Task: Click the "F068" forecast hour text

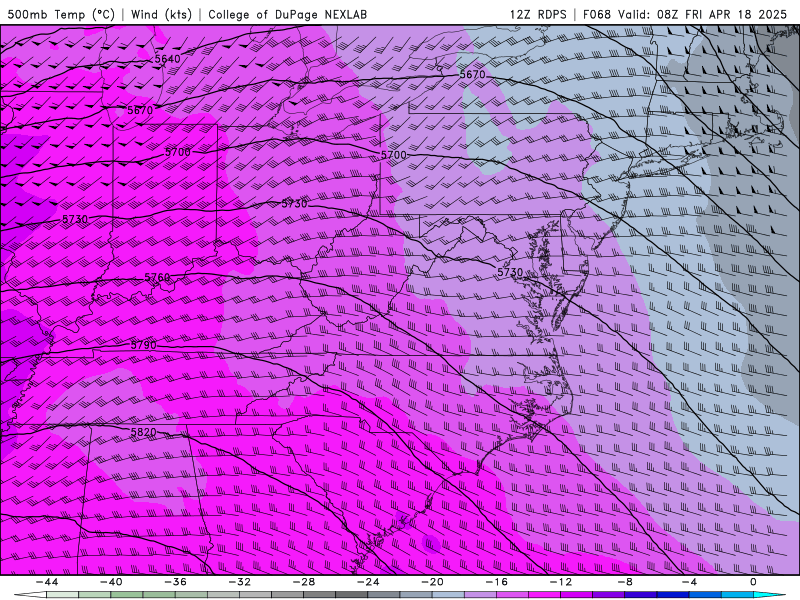Action: (597, 15)
